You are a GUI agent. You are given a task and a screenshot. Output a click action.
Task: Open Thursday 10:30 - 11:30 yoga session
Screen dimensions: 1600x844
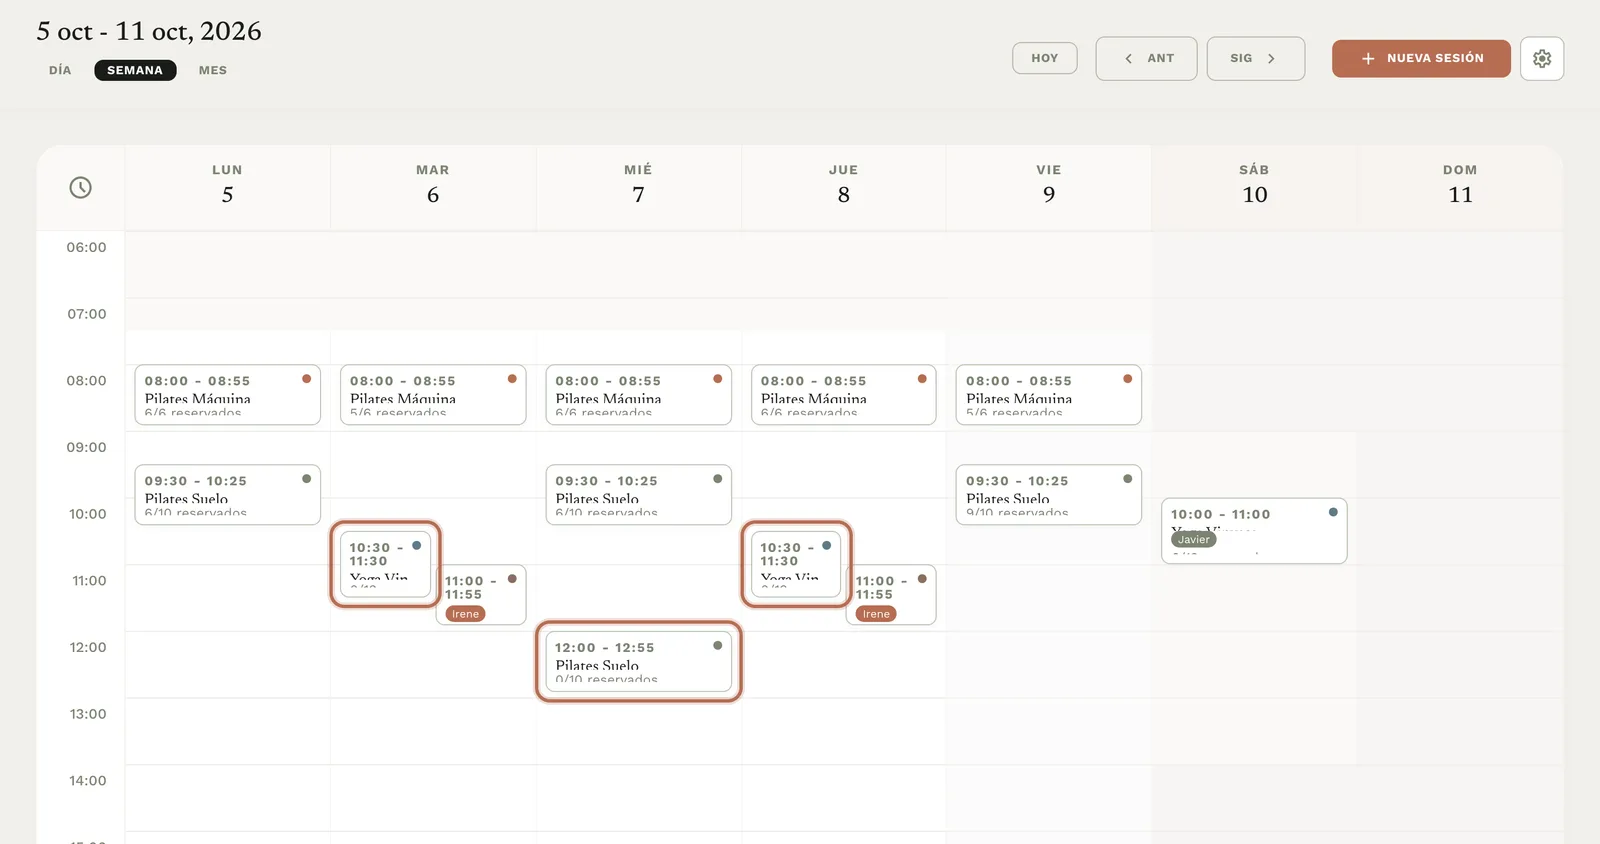[x=796, y=565]
